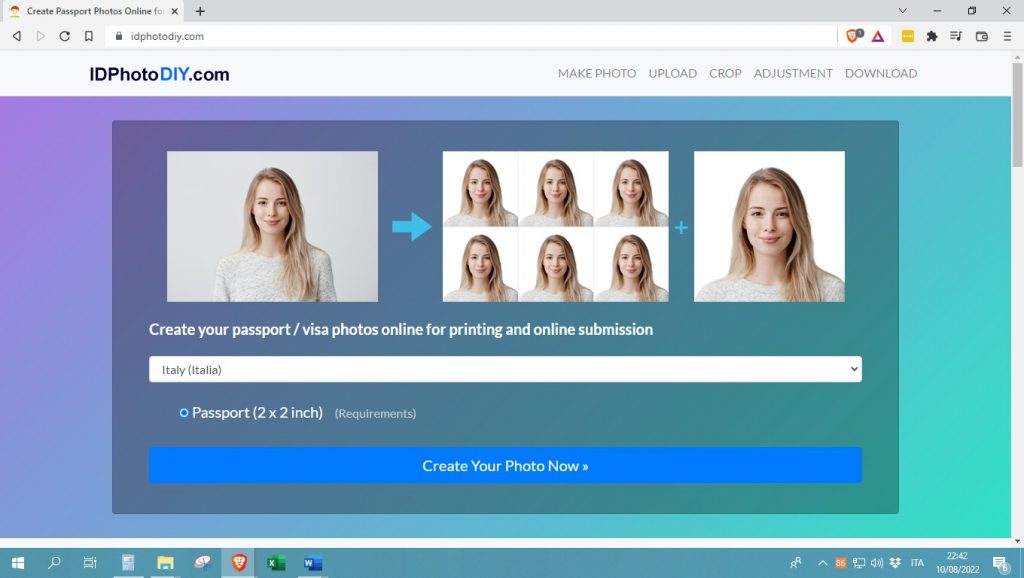Click the battery status icon in system tray
Screen dimensions: 1024x578
(840, 562)
